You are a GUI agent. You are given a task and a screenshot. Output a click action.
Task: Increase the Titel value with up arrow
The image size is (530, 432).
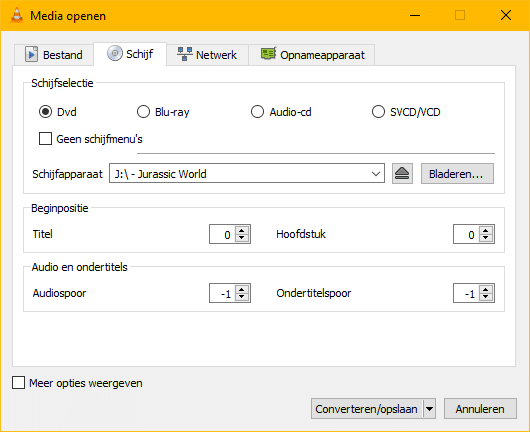[242, 230]
